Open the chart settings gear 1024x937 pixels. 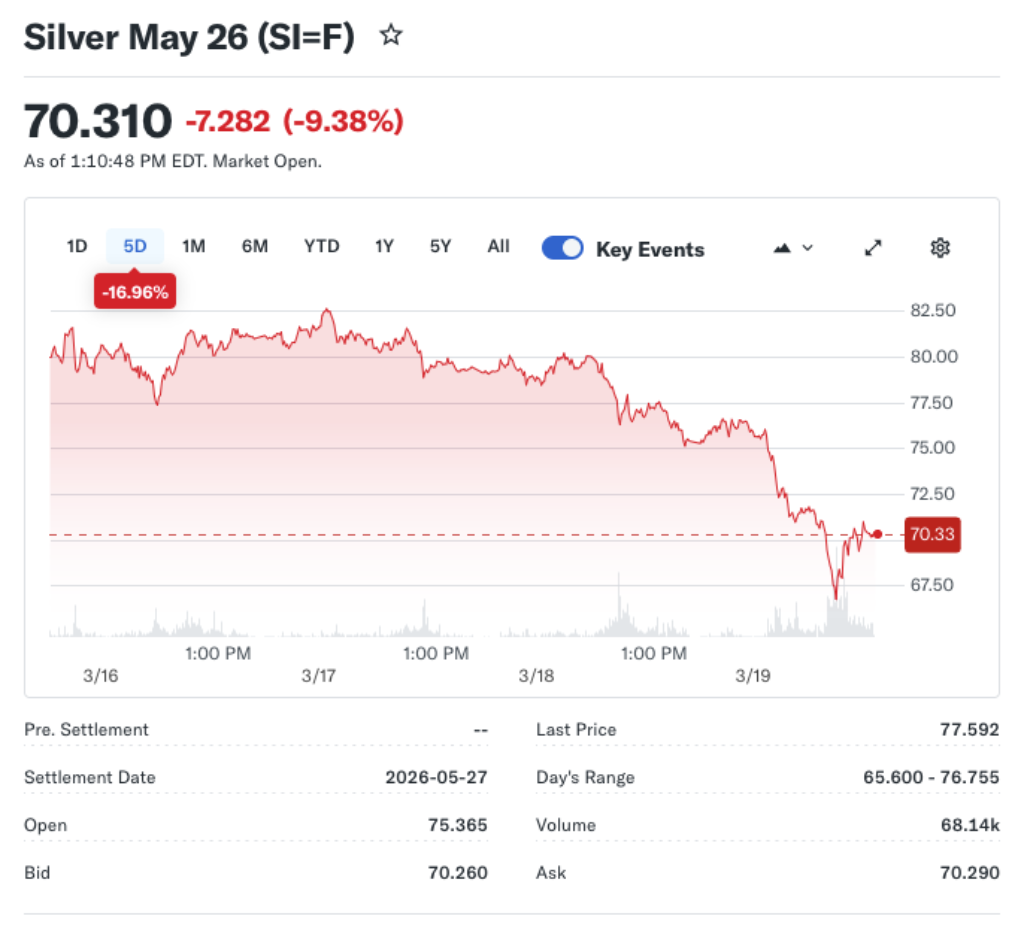click(940, 248)
